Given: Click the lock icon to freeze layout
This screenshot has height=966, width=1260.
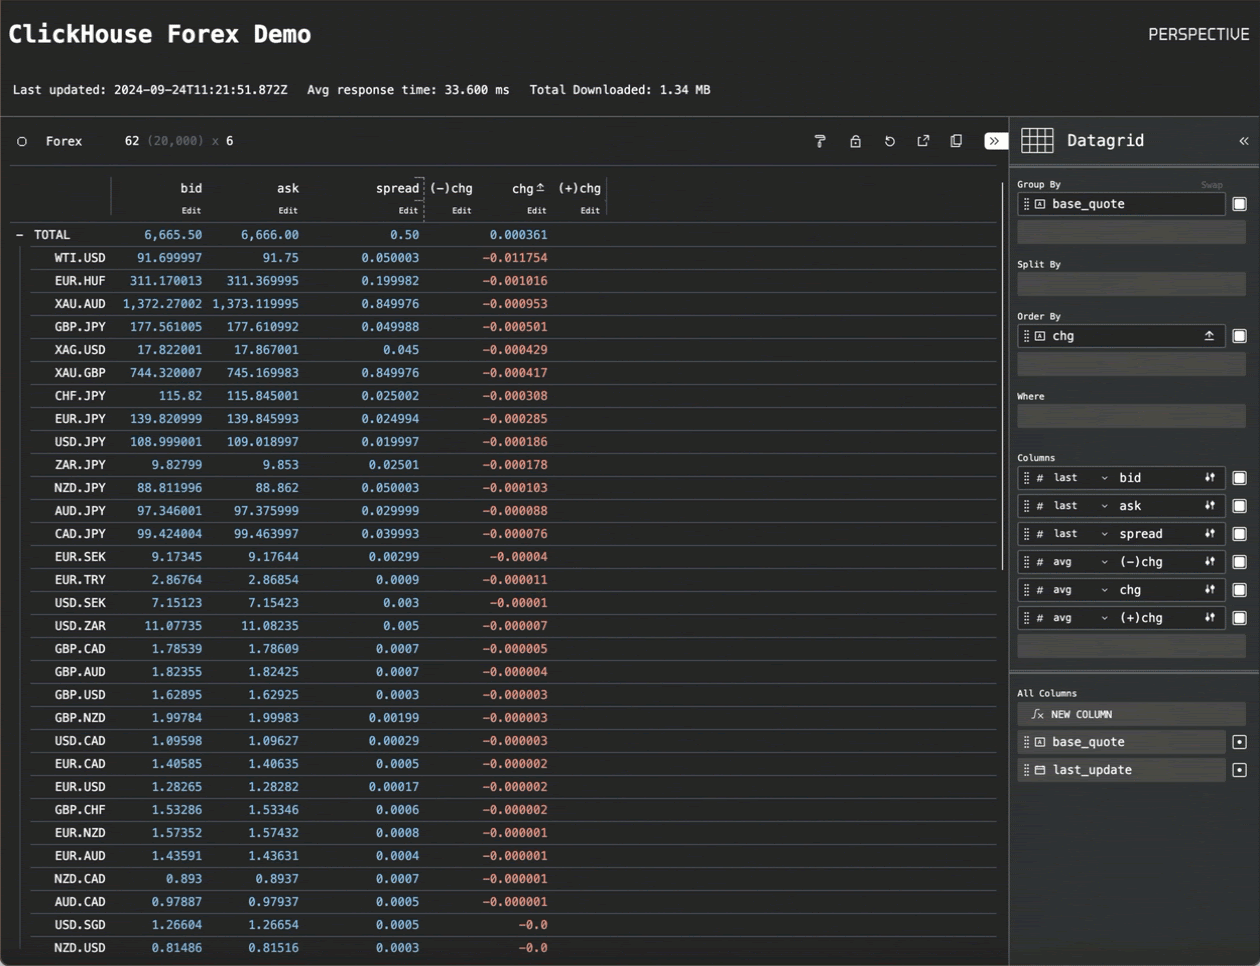Looking at the screenshot, I should tap(855, 141).
